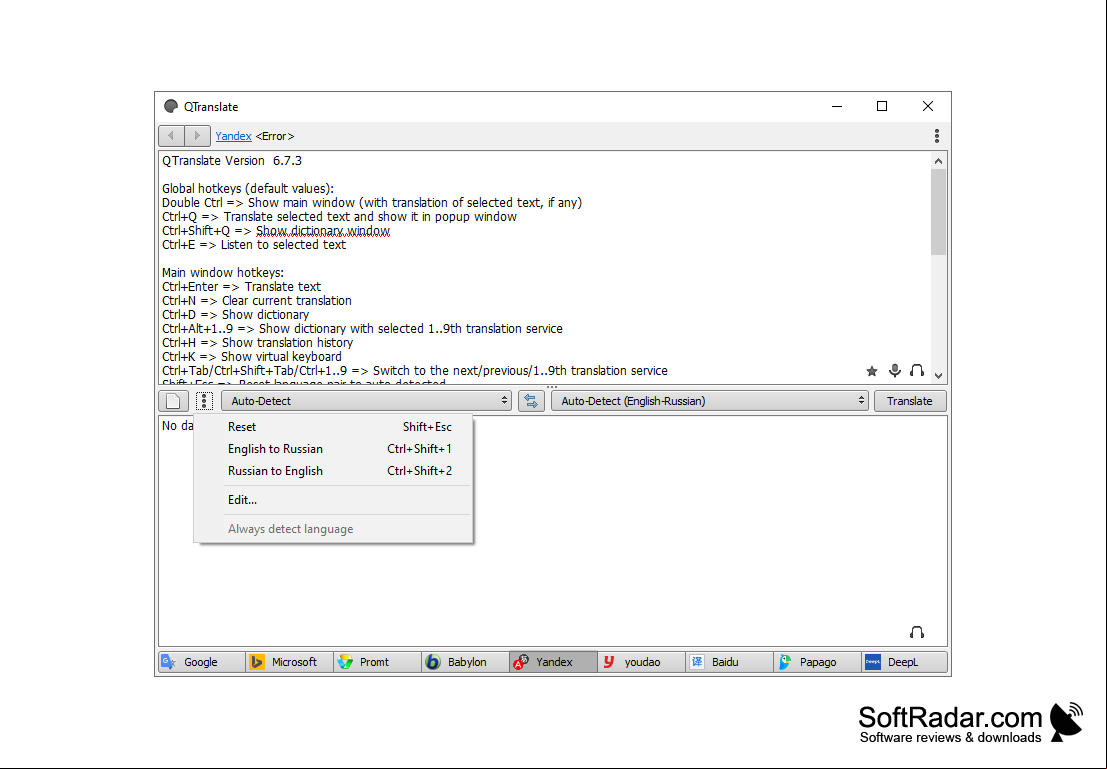Click the source text scrollbar down arrow

[938, 376]
